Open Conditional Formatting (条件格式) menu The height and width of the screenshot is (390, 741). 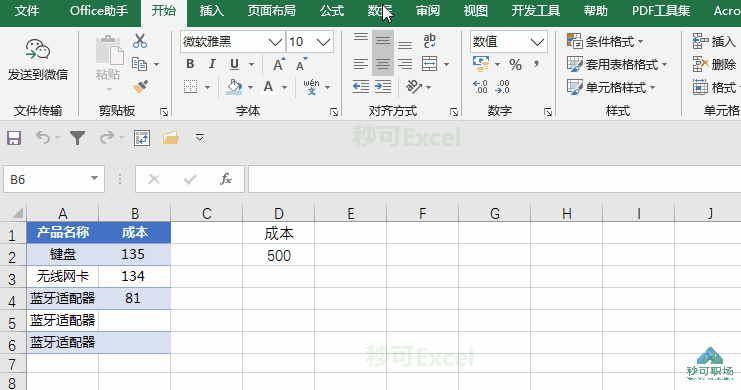[605, 42]
